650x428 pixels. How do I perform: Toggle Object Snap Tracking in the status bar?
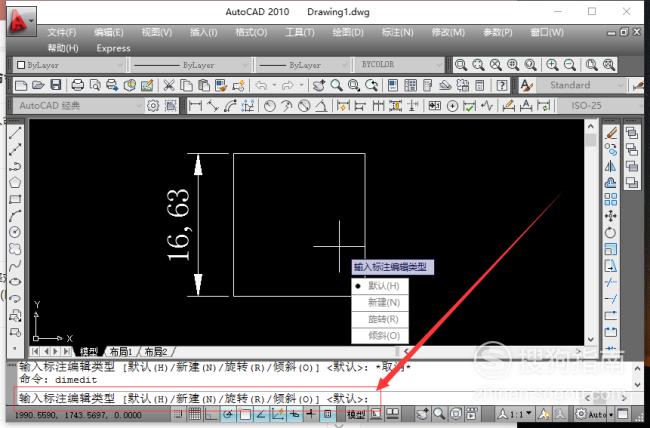pyautogui.click(x=261, y=414)
